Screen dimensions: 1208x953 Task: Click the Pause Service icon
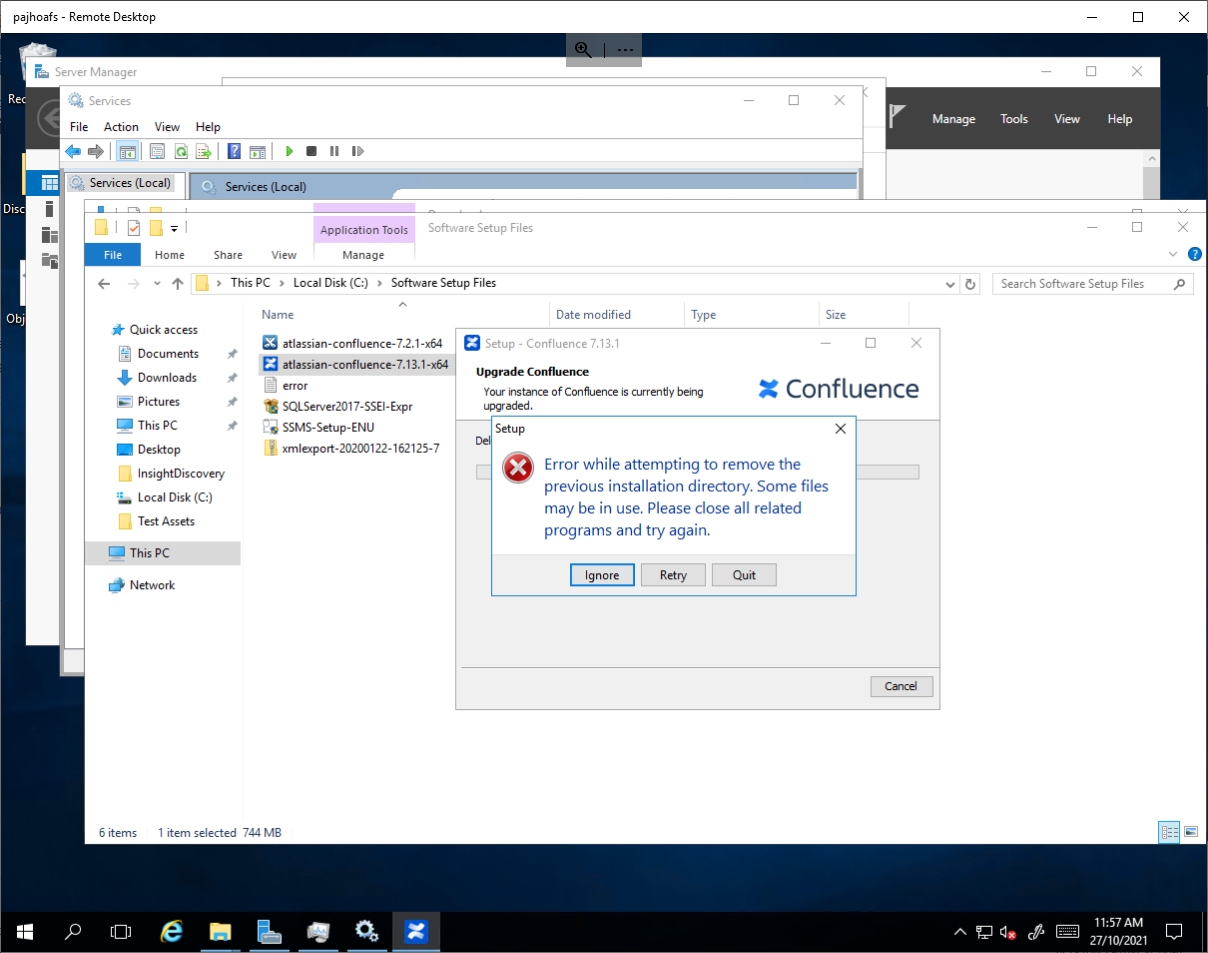pyautogui.click(x=334, y=151)
